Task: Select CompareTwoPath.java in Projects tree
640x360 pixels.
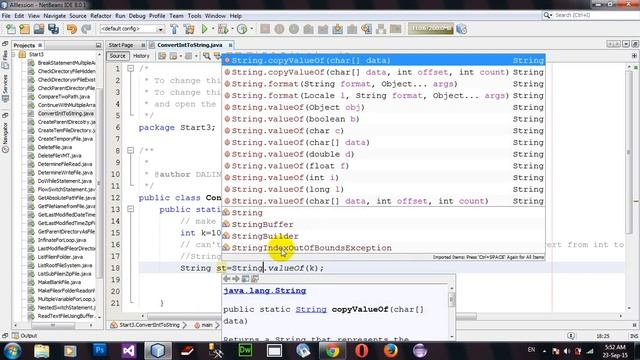Action: tap(64, 97)
